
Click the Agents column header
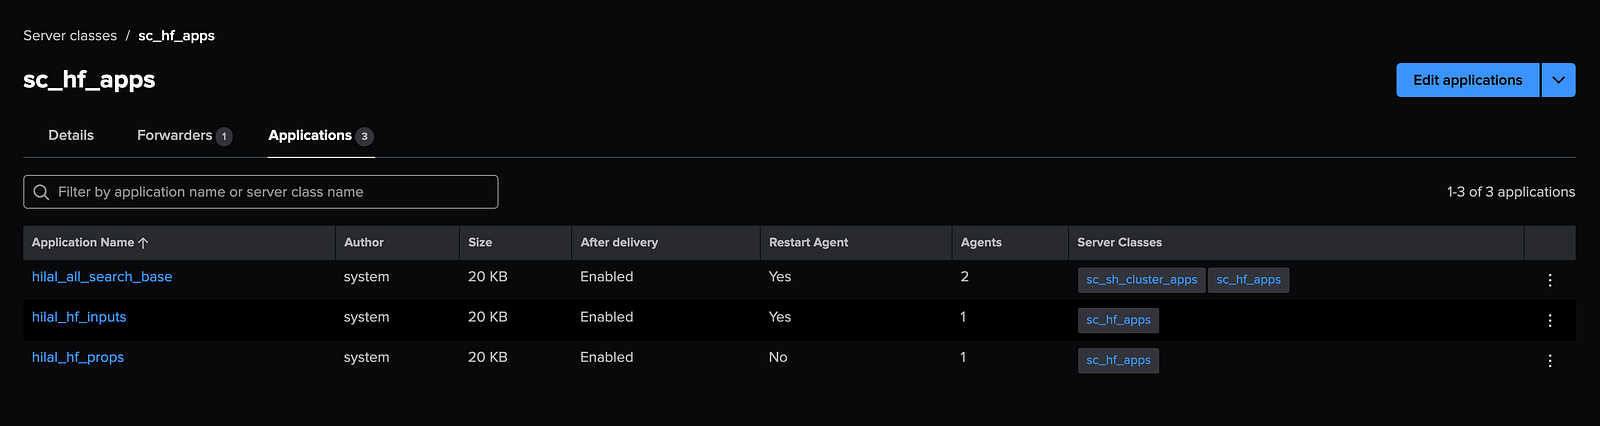coord(981,243)
